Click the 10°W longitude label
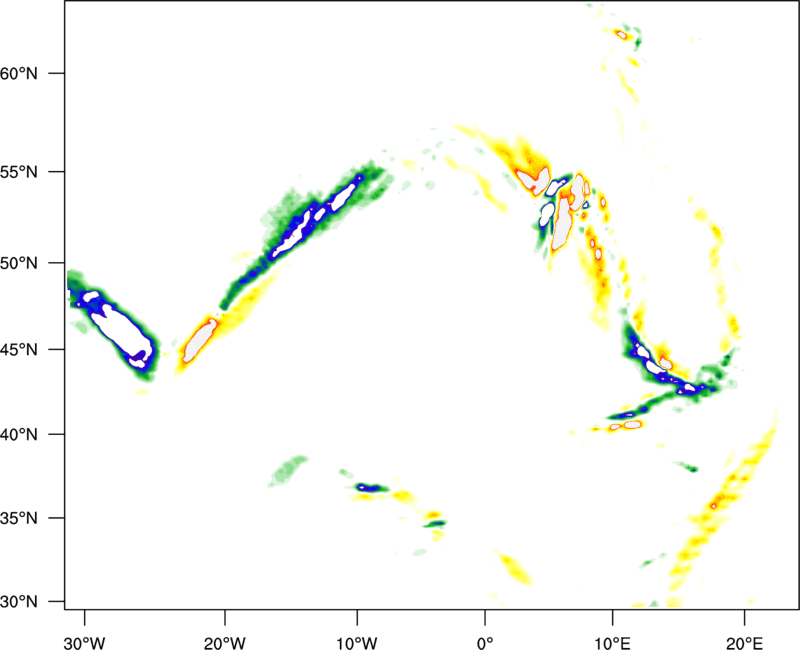The height and width of the screenshot is (650, 800). coord(357,643)
